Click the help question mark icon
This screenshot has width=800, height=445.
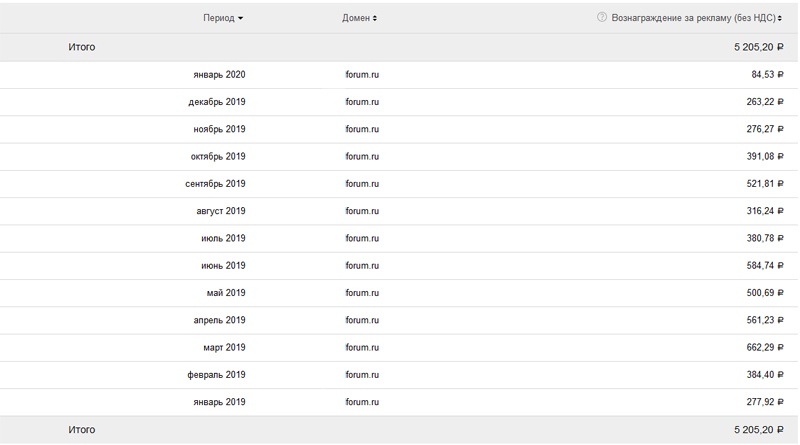pos(601,18)
